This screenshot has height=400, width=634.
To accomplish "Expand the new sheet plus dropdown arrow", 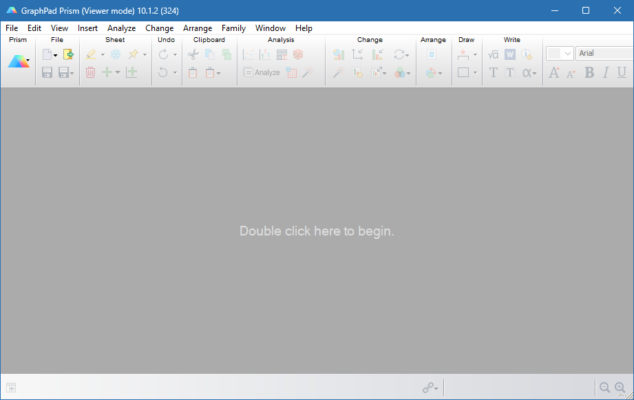I will pos(118,73).
